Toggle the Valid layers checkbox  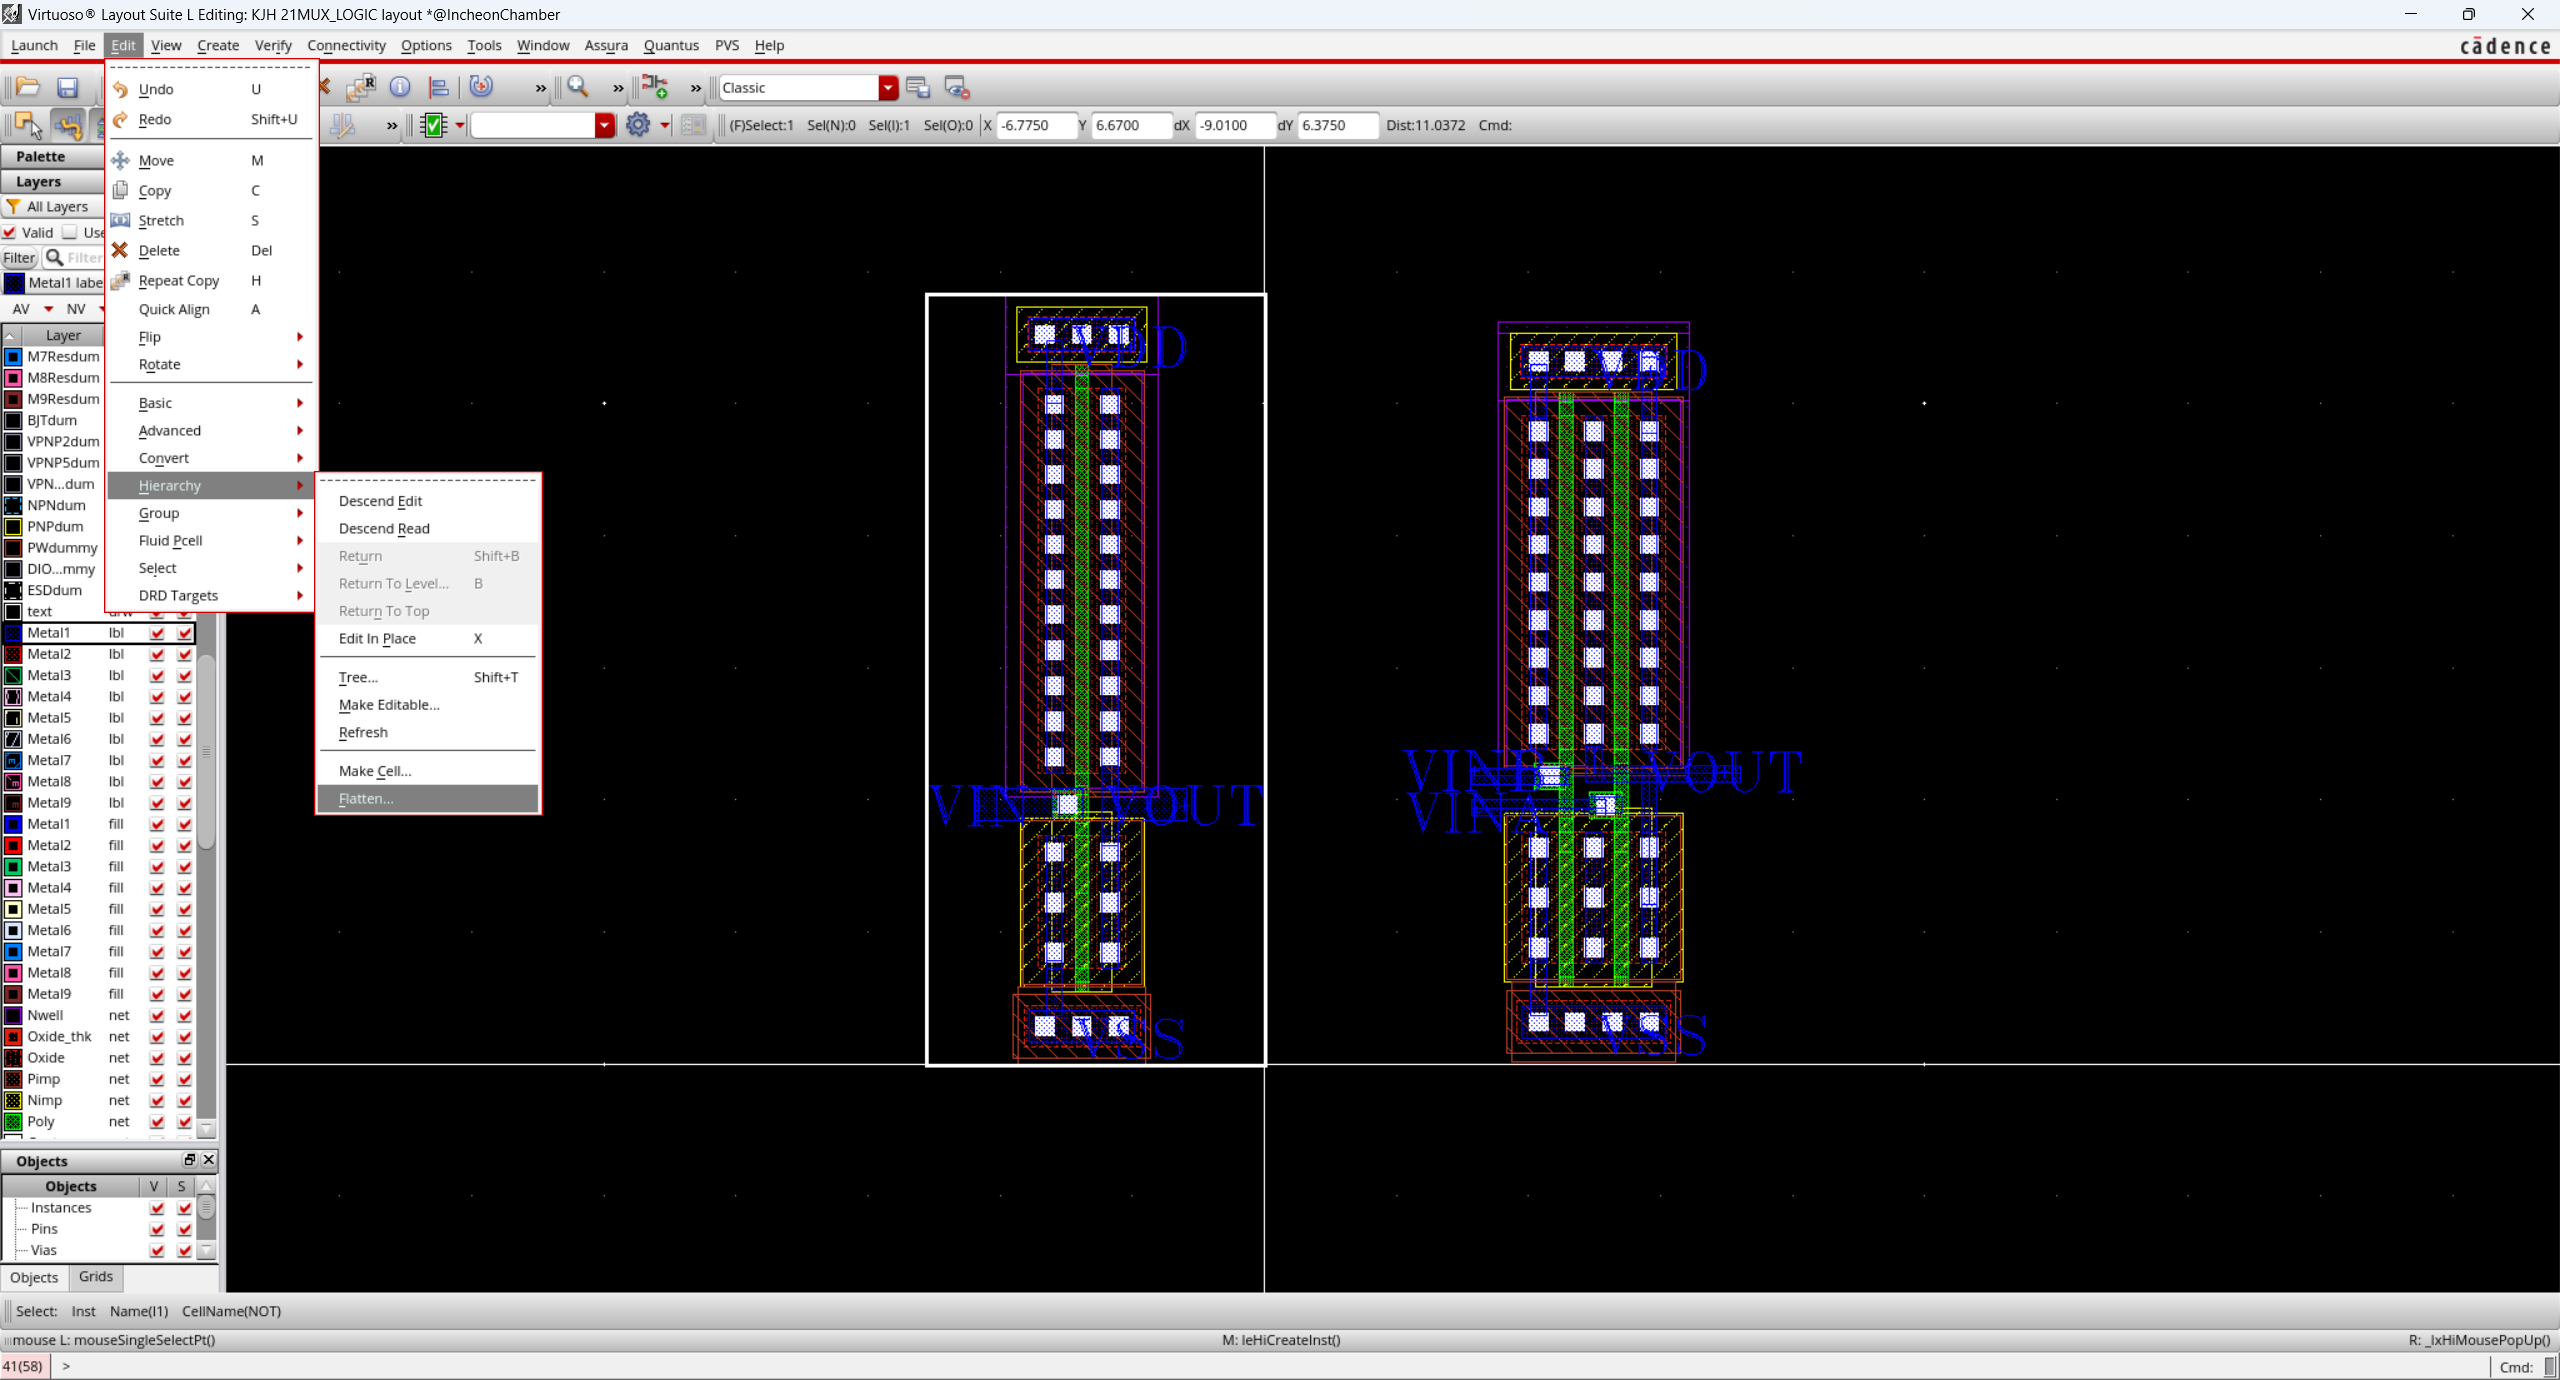coord(9,232)
